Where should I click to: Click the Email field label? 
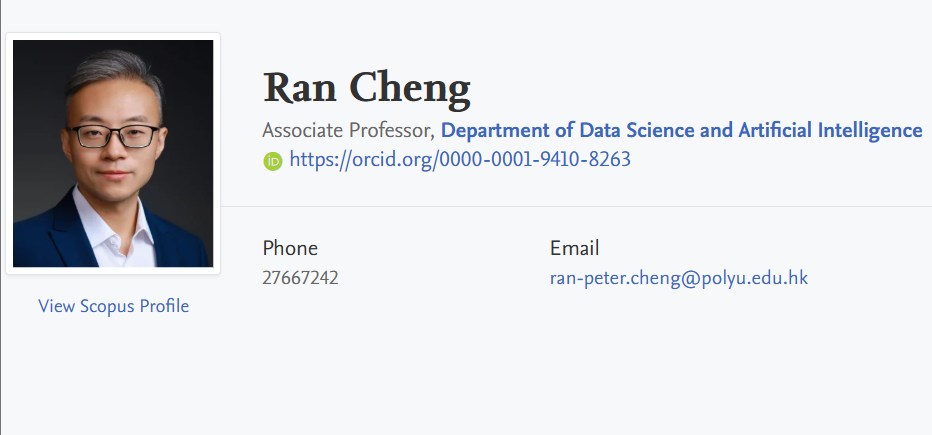[x=574, y=248]
